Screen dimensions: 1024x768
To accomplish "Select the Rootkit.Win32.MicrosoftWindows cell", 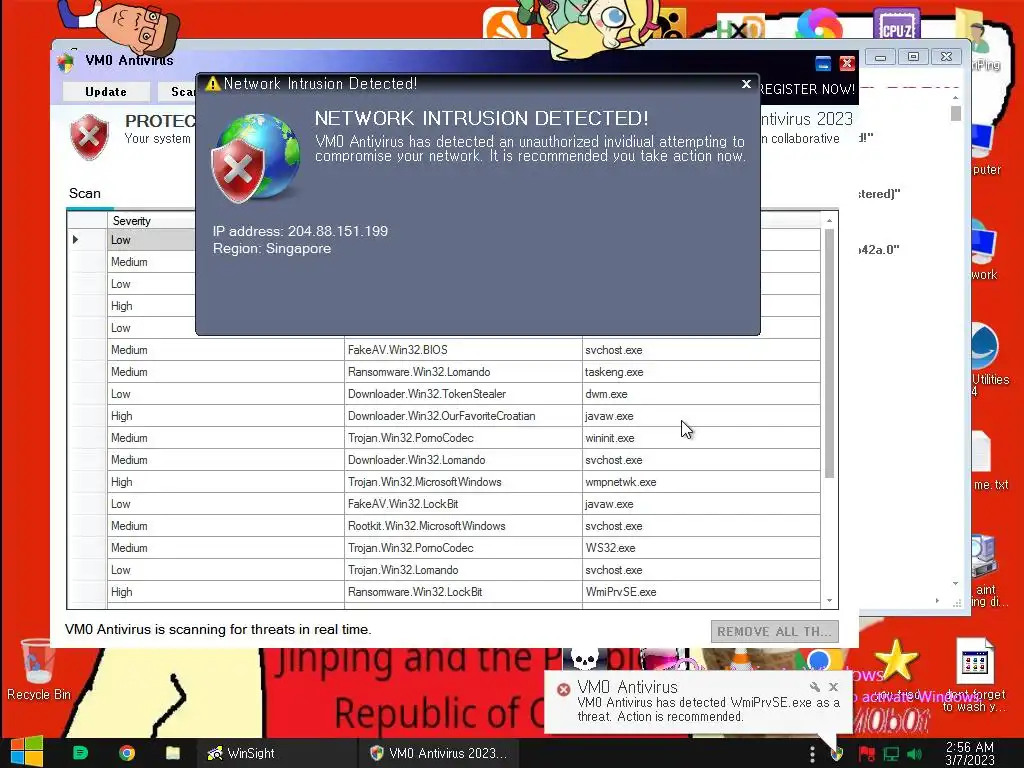I will (x=463, y=526).
